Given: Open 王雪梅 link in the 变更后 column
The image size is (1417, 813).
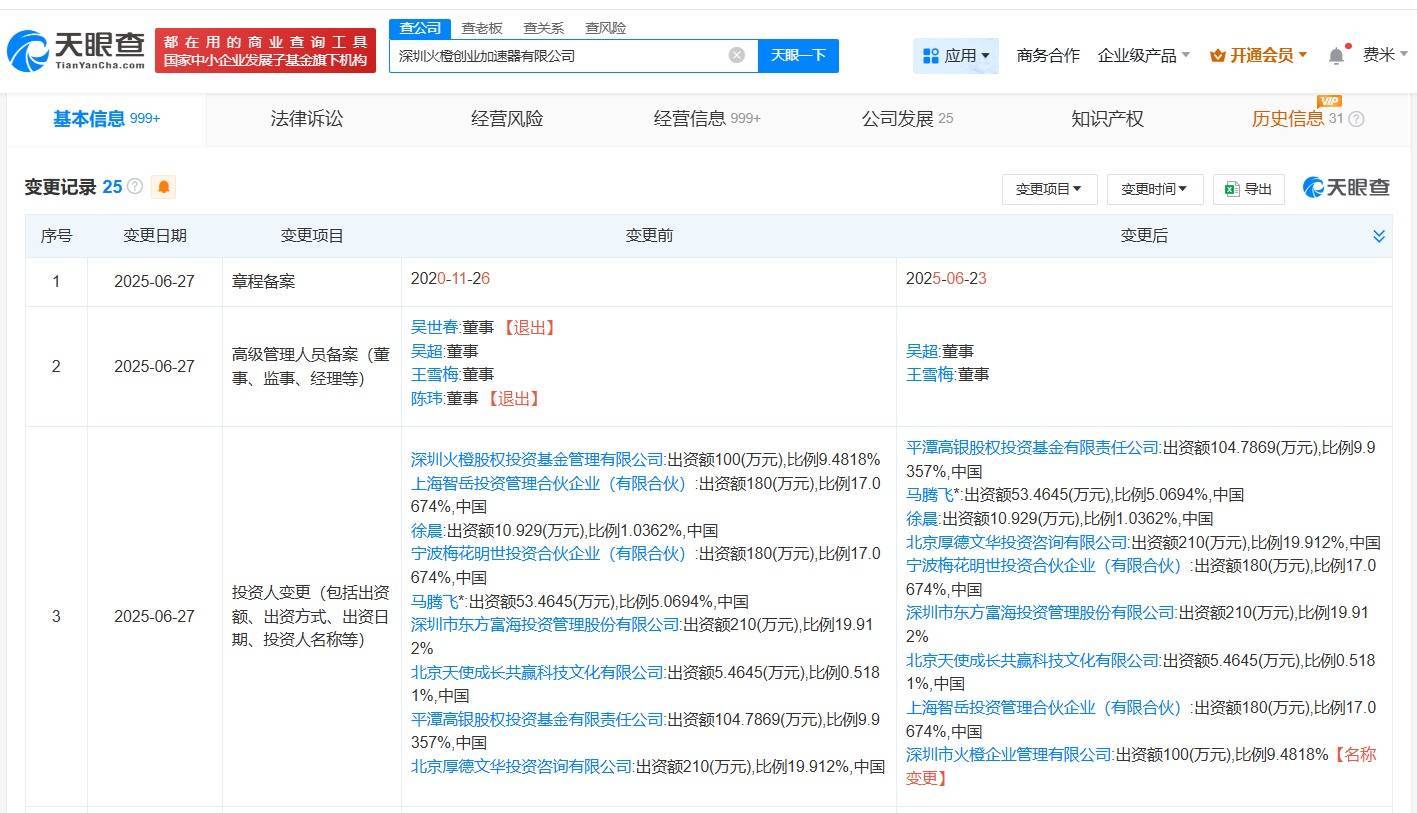Looking at the screenshot, I should [930, 374].
